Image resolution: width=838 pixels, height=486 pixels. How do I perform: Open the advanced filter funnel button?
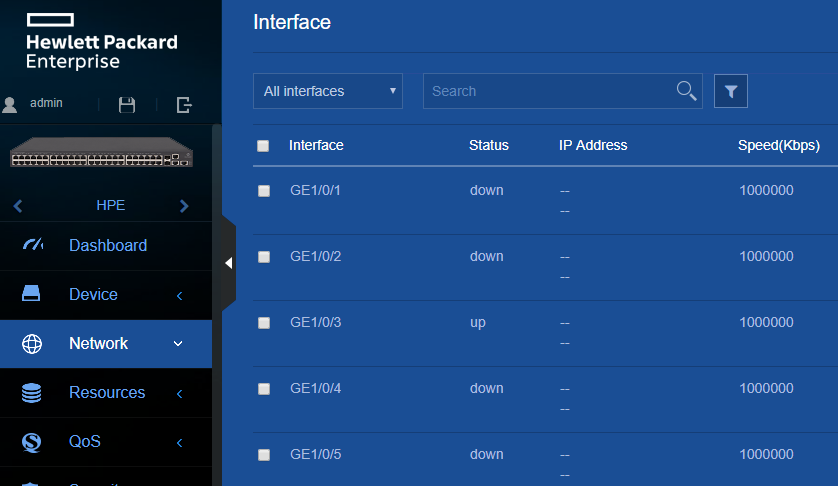(731, 91)
